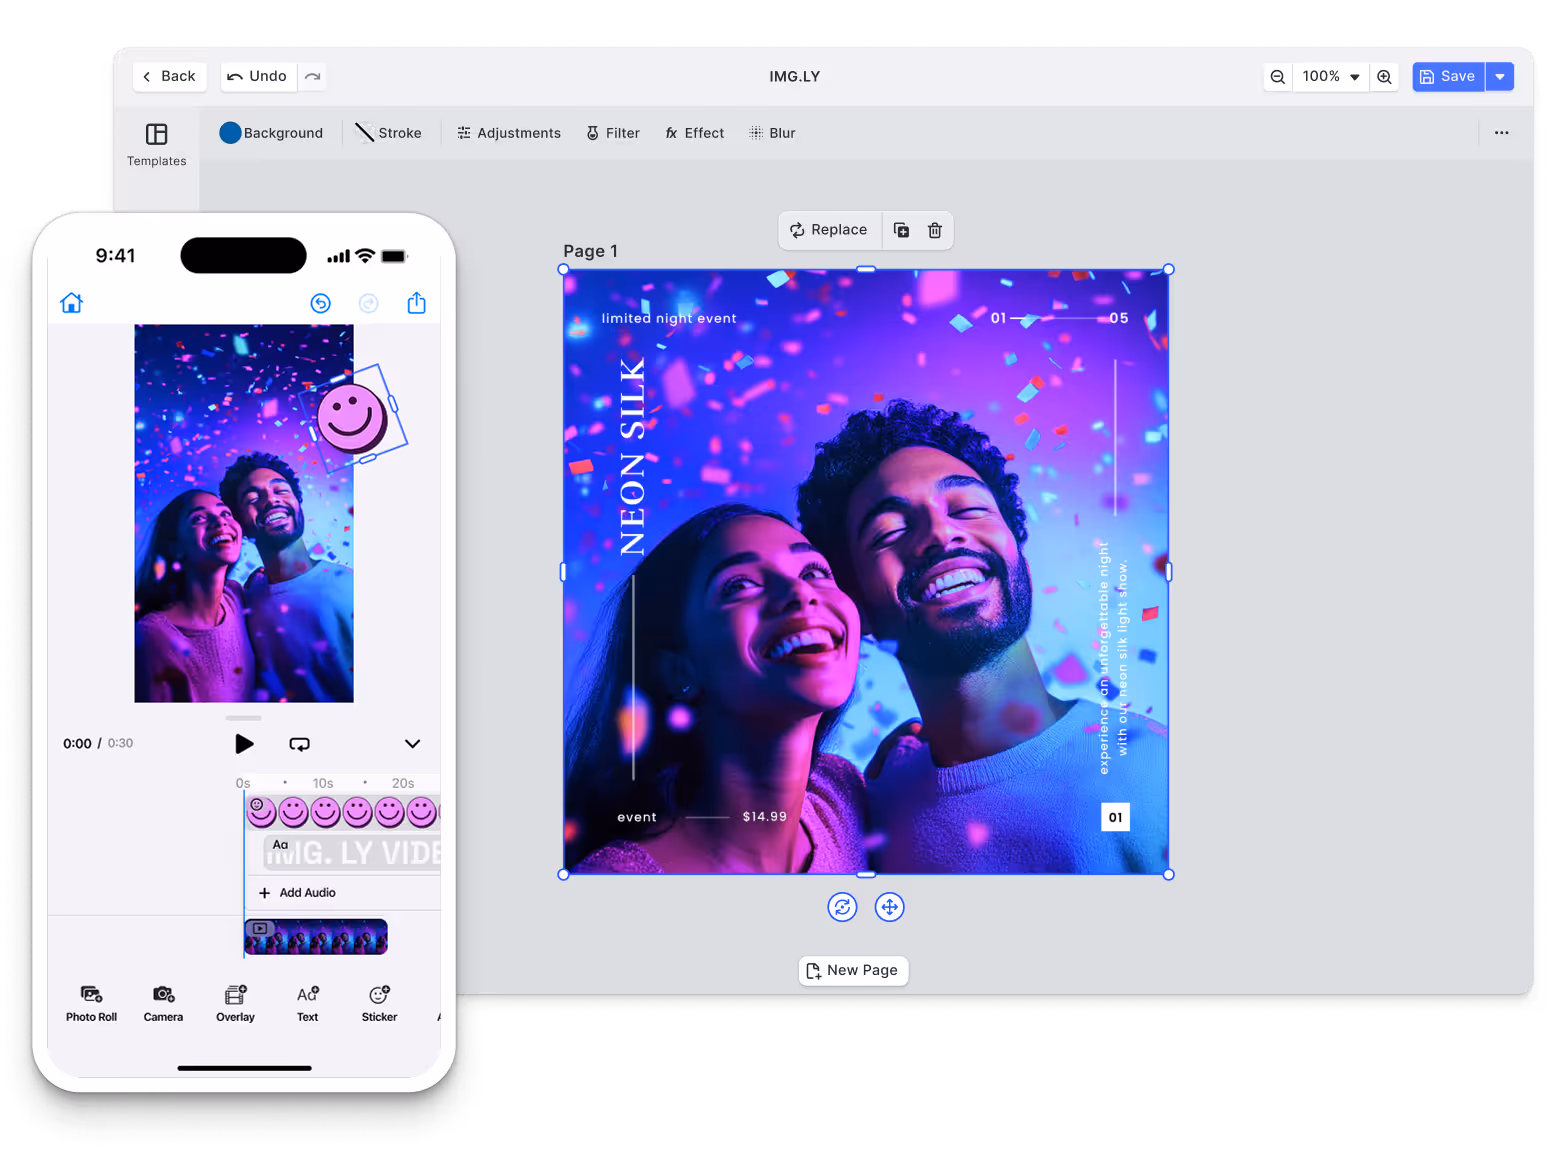The height and width of the screenshot is (1150, 1561).
Task: Select the NEON SILK vertical title text
Action: pyautogui.click(x=632, y=456)
